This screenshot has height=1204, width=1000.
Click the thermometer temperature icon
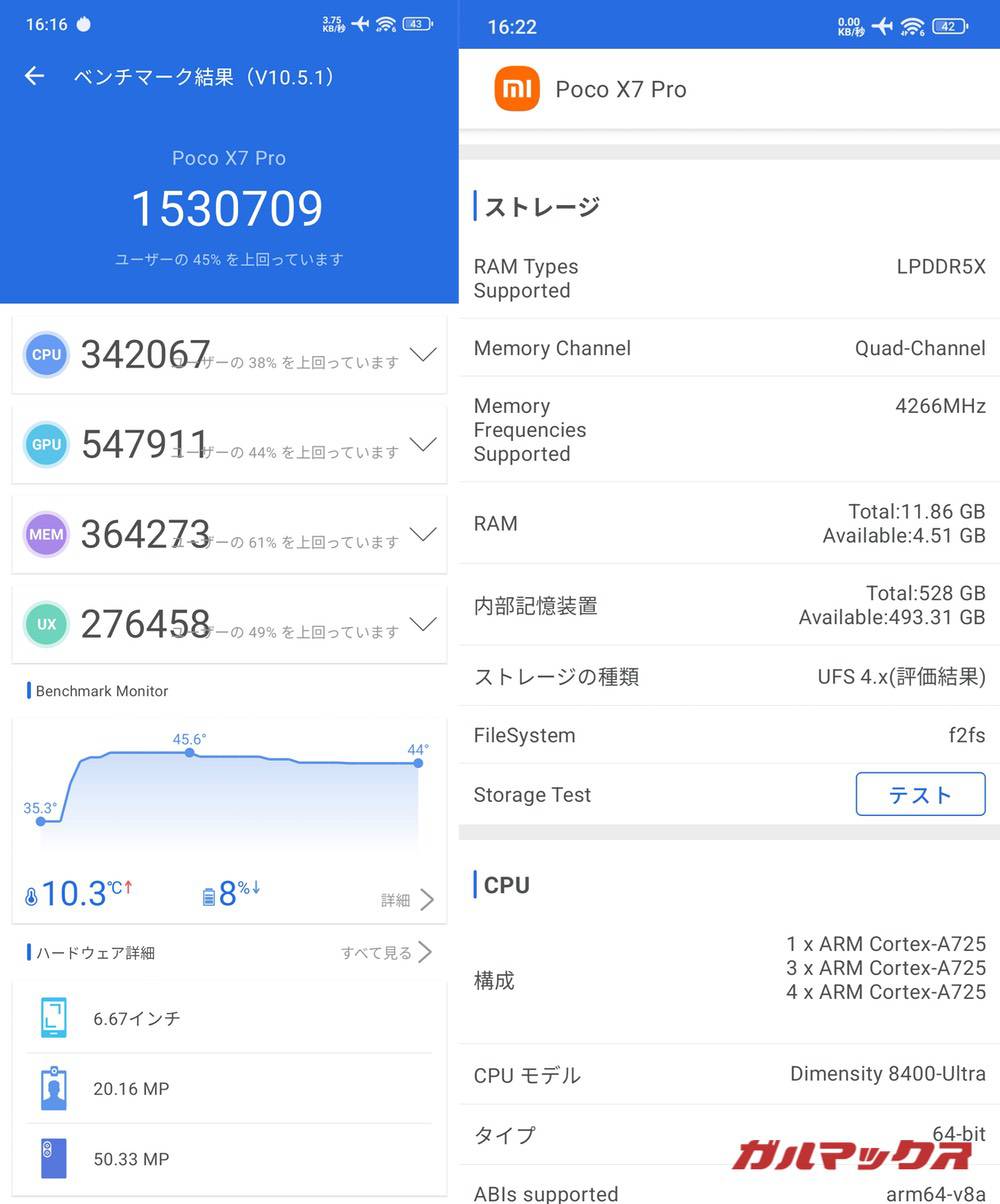click(33, 893)
